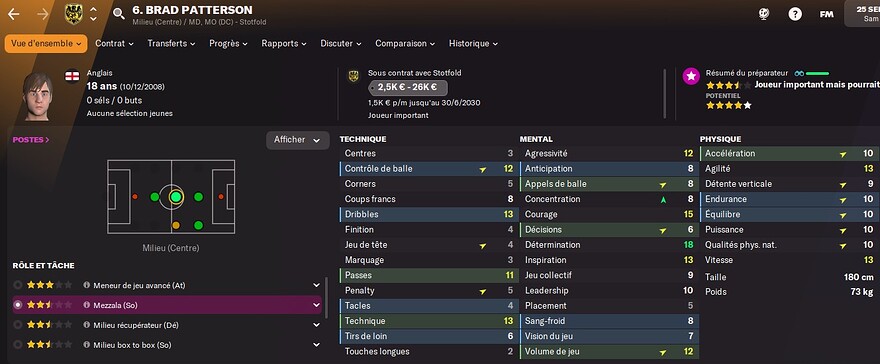Click the purple star coach summary icon
Viewport: 880px width, 364px height.
(691, 76)
